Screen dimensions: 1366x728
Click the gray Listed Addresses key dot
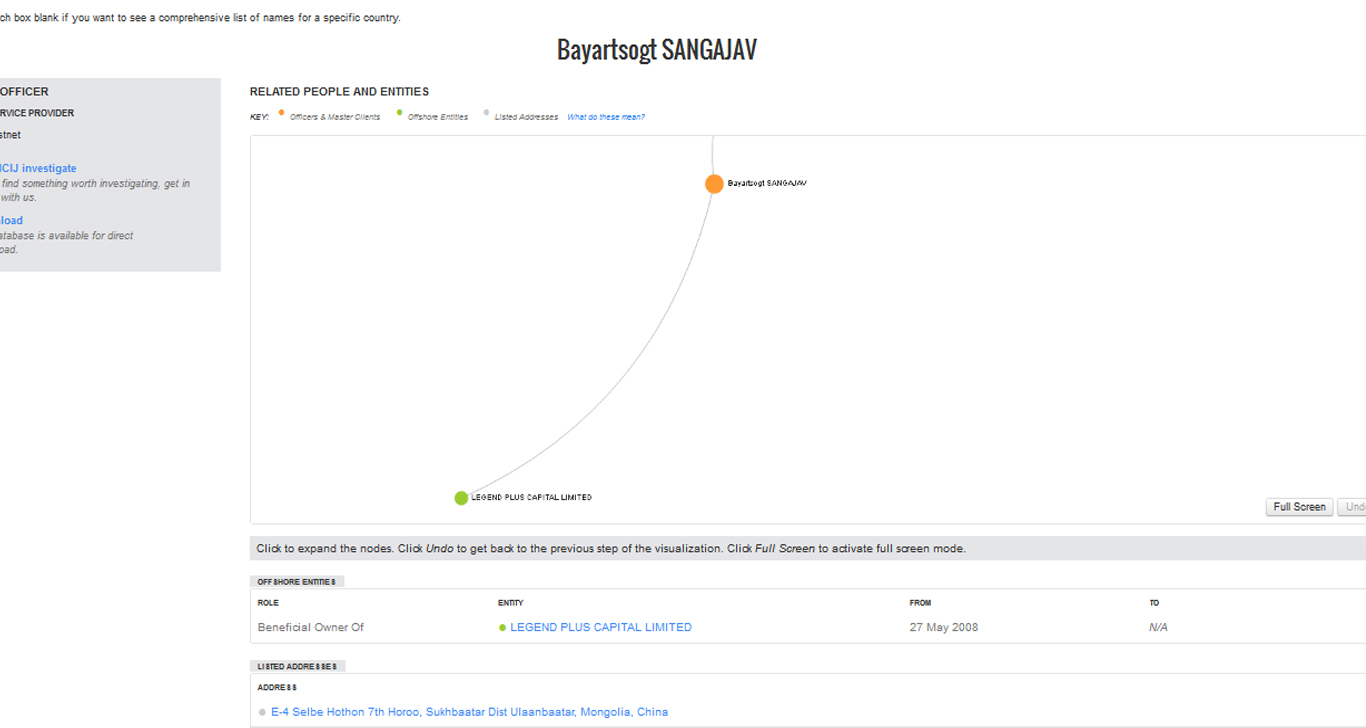[487, 113]
